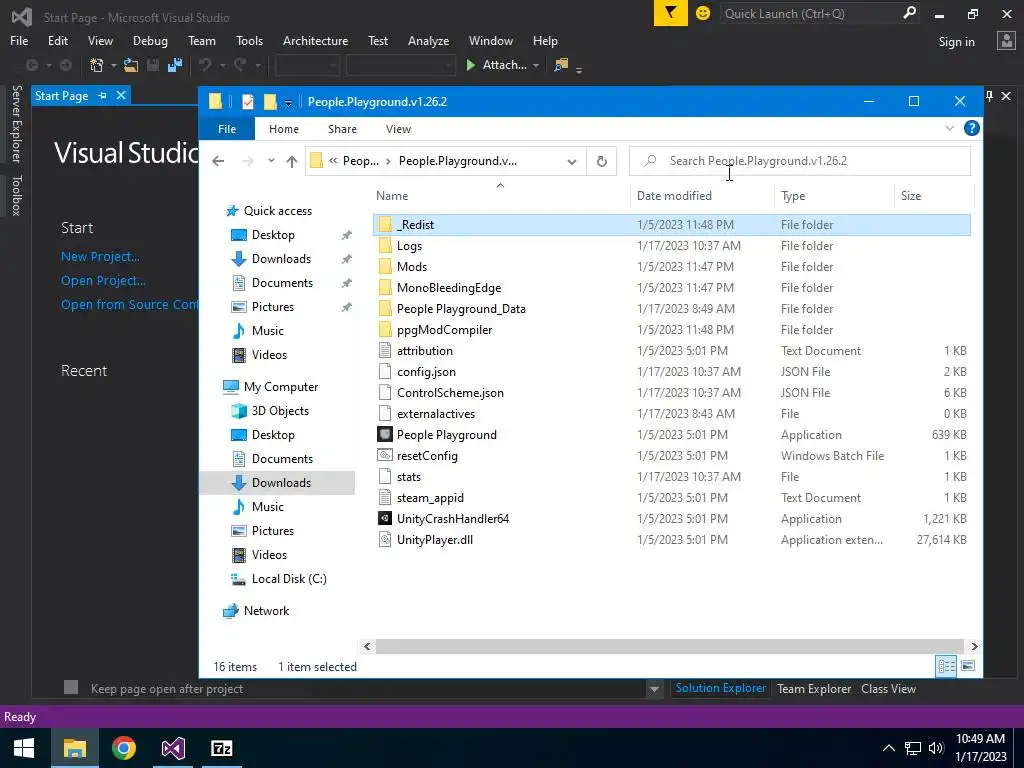The width and height of the screenshot is (1024, 768).
Task: Click the New Project toolbar icon
Action: pyautogui.click(x=97, y=65)
